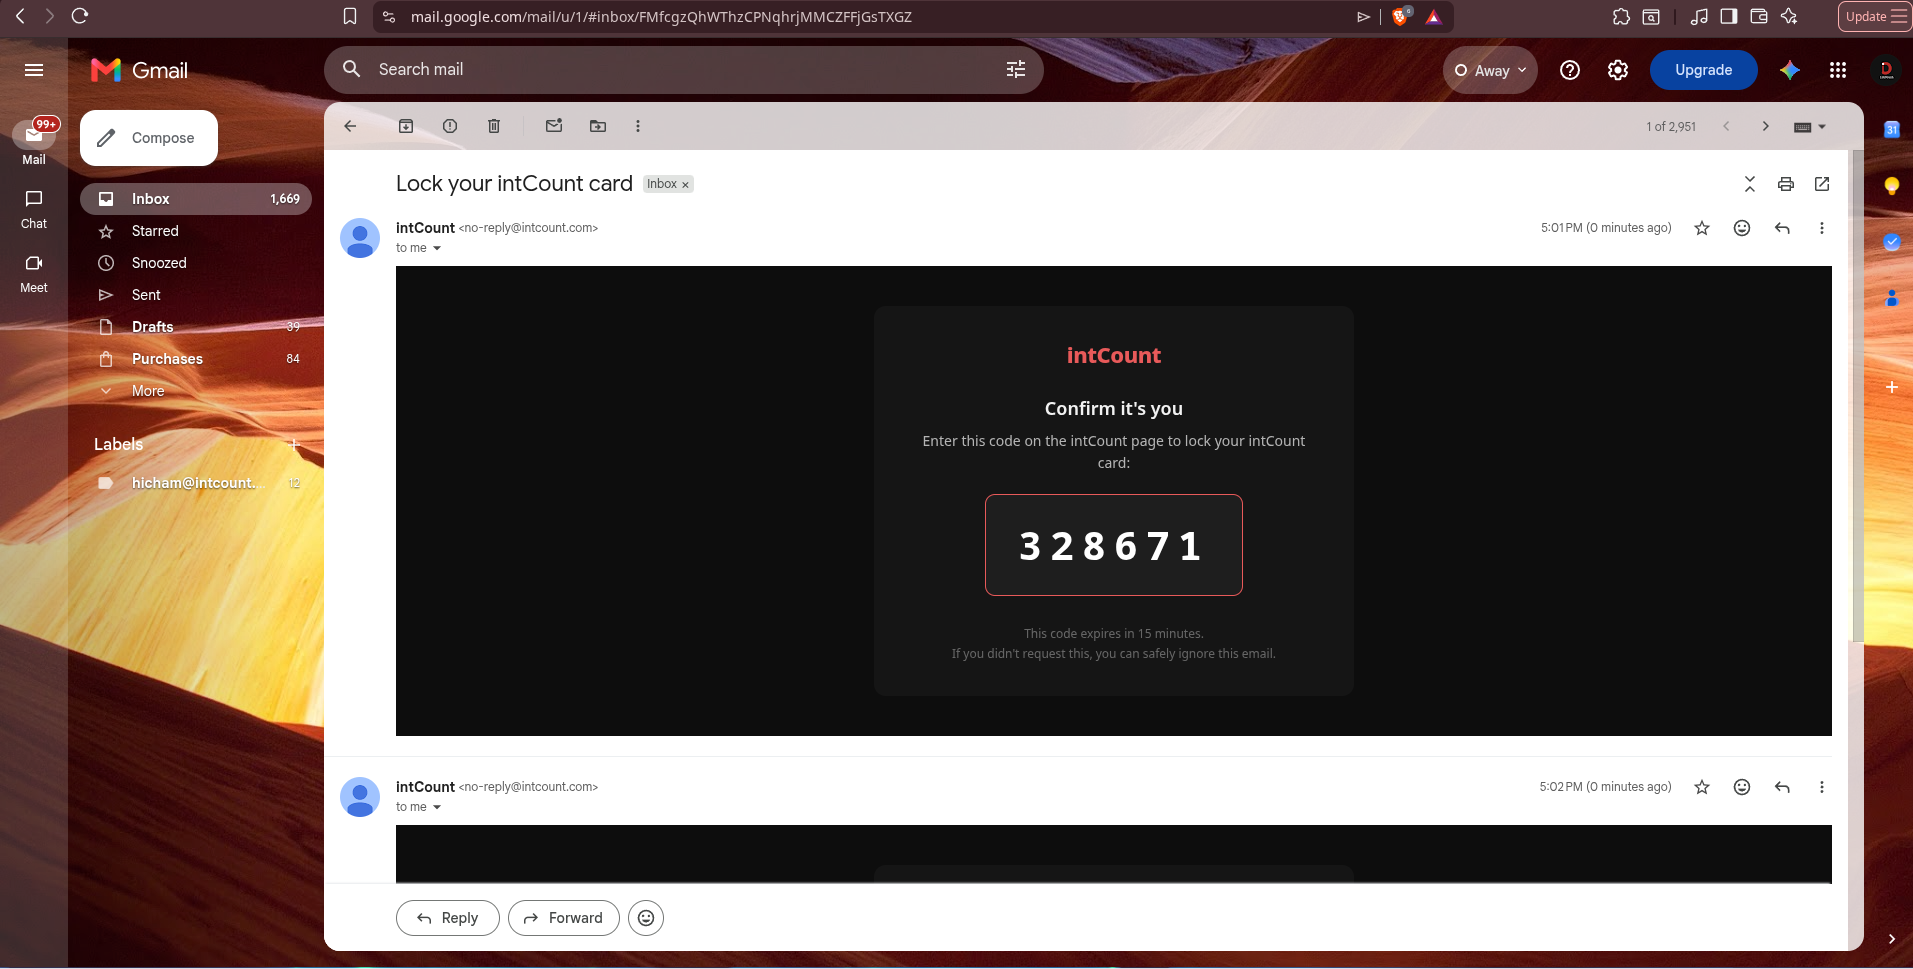This screenshot has height=969, width=1913.
Task: Open Brave Shields icon
Action: pyautogui.click(x=1401, y=16)
